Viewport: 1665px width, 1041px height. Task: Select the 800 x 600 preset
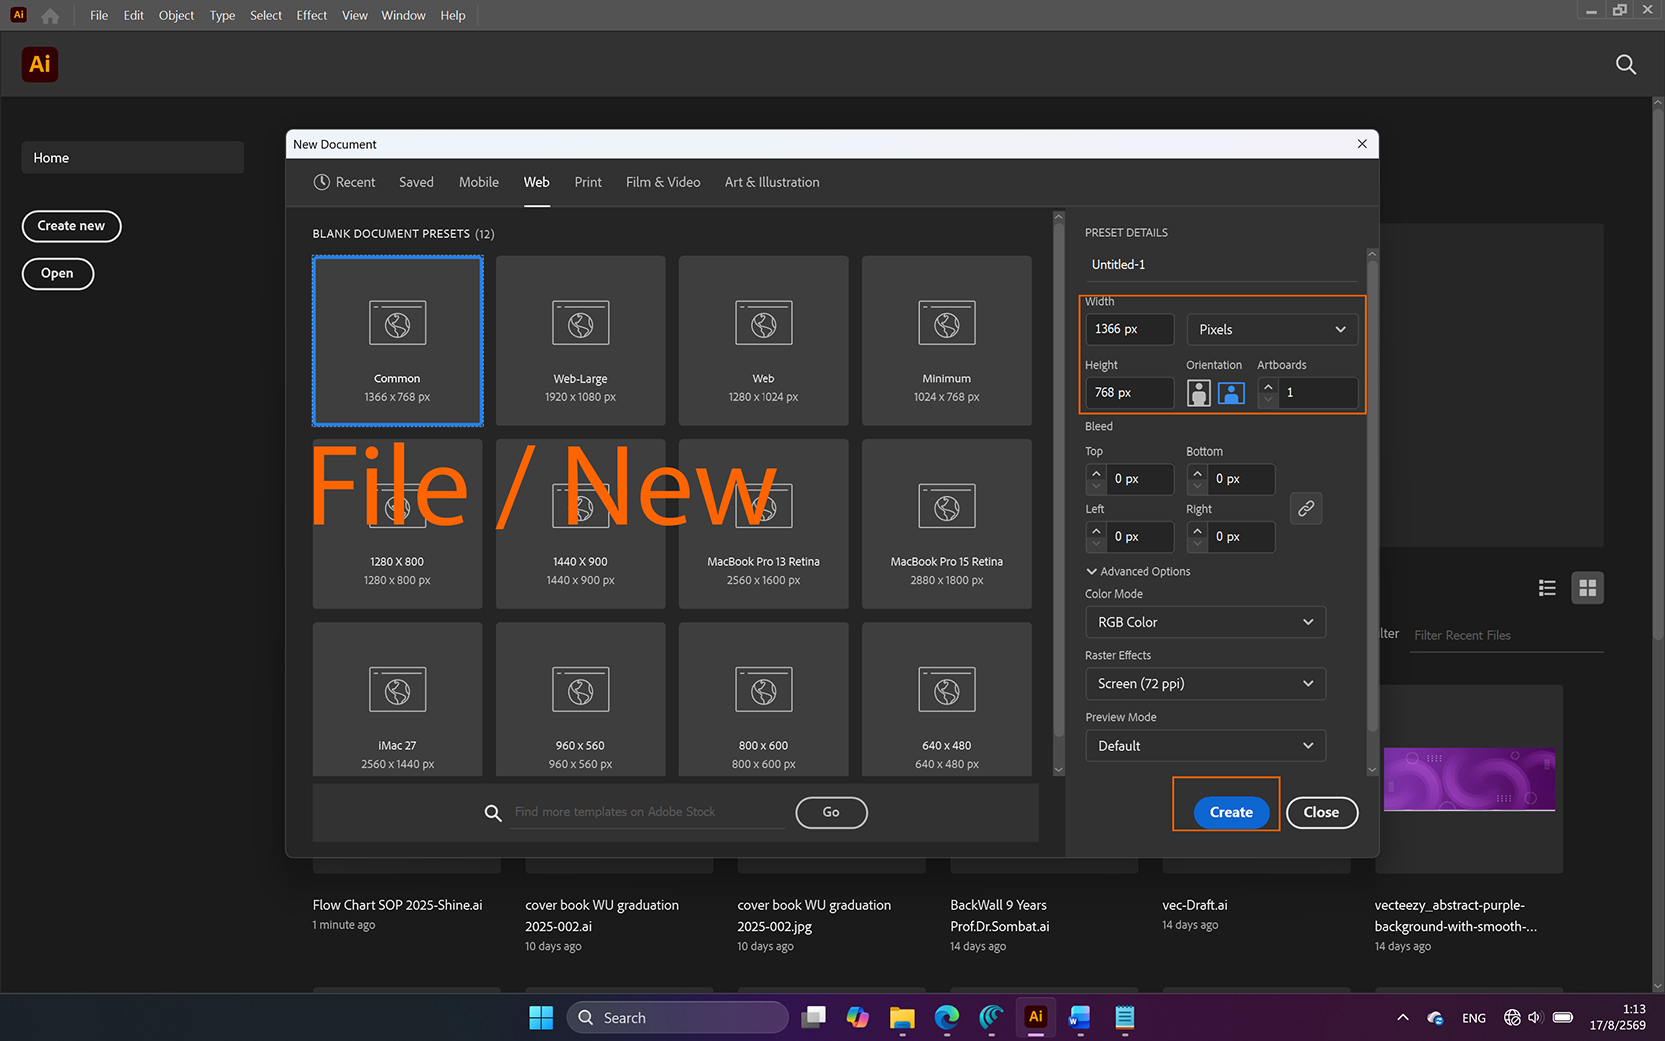(x=763, y=699)
